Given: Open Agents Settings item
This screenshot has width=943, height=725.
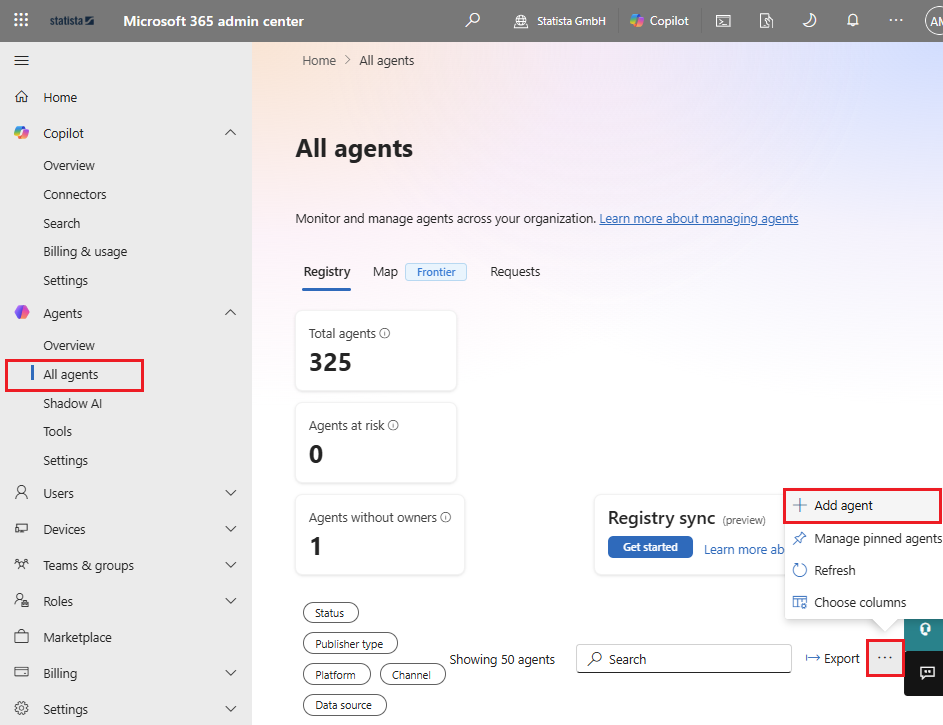Looking at the screenshot, I should 66,460.
